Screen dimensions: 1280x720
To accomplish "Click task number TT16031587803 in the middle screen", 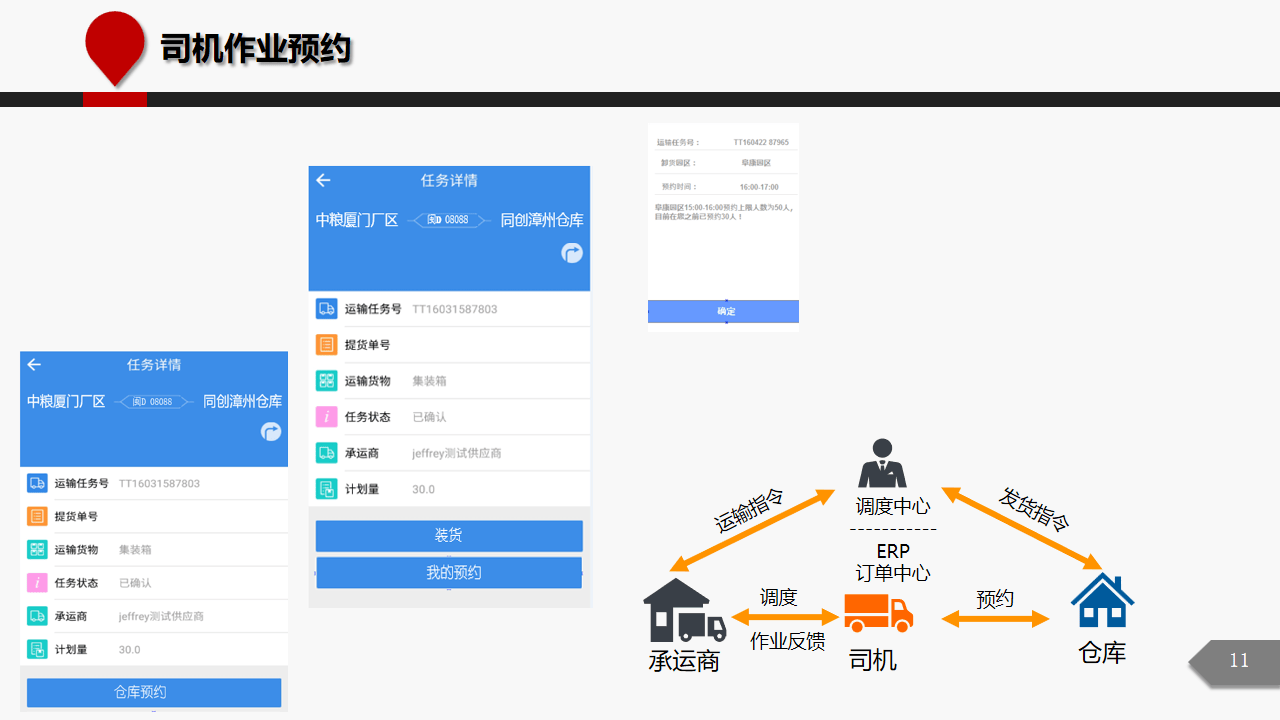I will (454, 309).
